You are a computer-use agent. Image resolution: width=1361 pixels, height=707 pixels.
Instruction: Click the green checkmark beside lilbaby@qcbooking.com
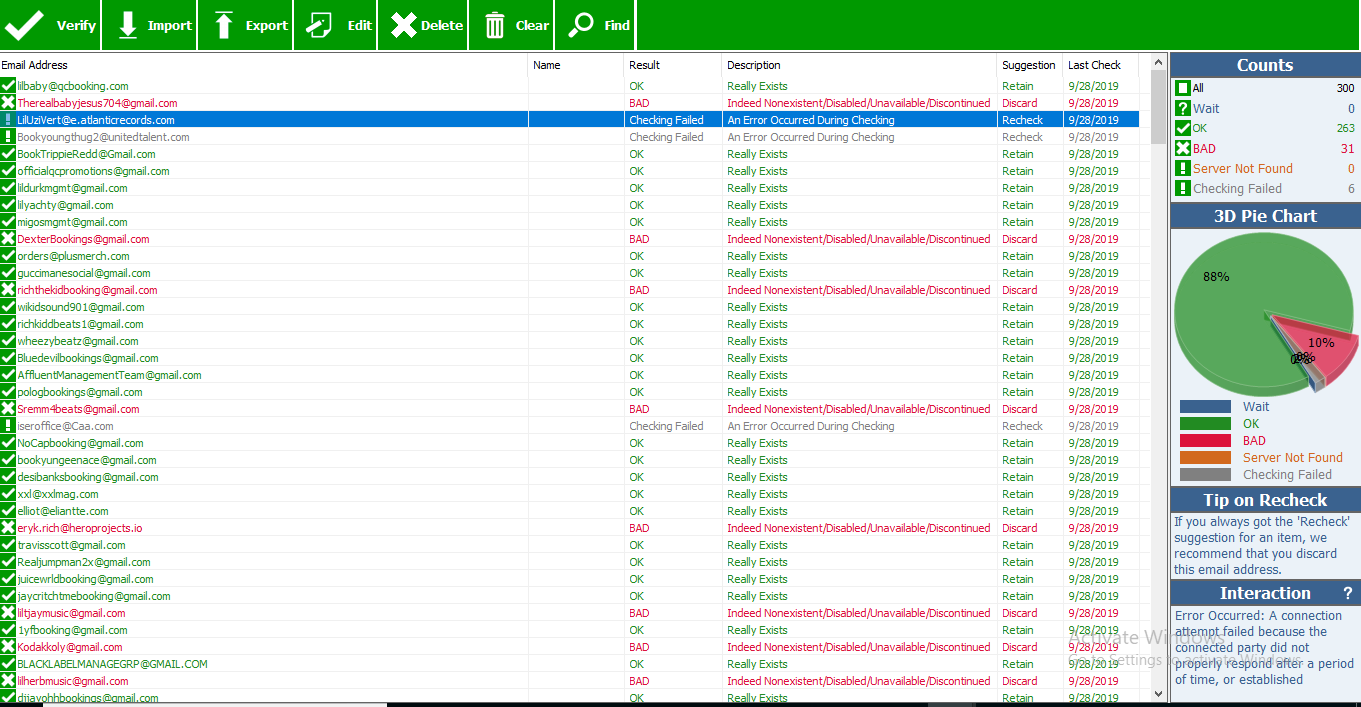click(x=9, y=85)
